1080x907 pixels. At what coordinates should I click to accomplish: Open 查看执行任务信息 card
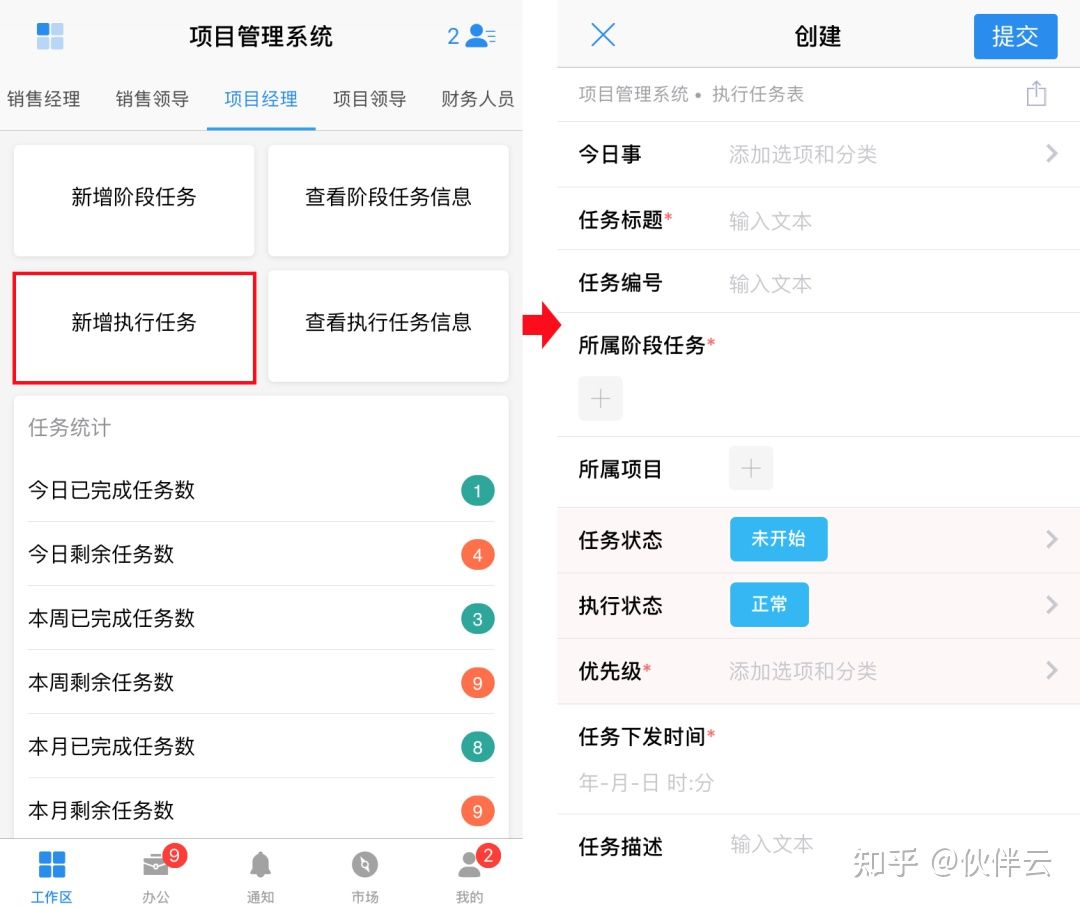[388, 326]
